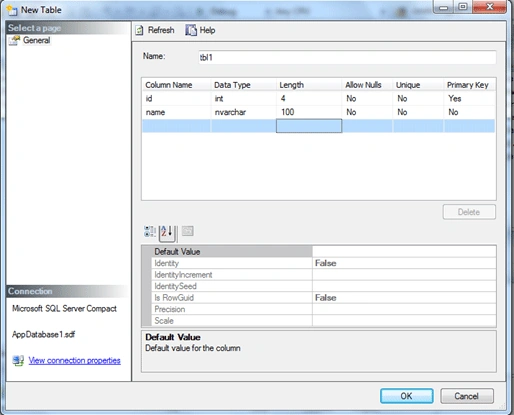The width and height of the screenshot is (514, 415).
Task: Change Unique value for the name row
Action: pos(418,112)
